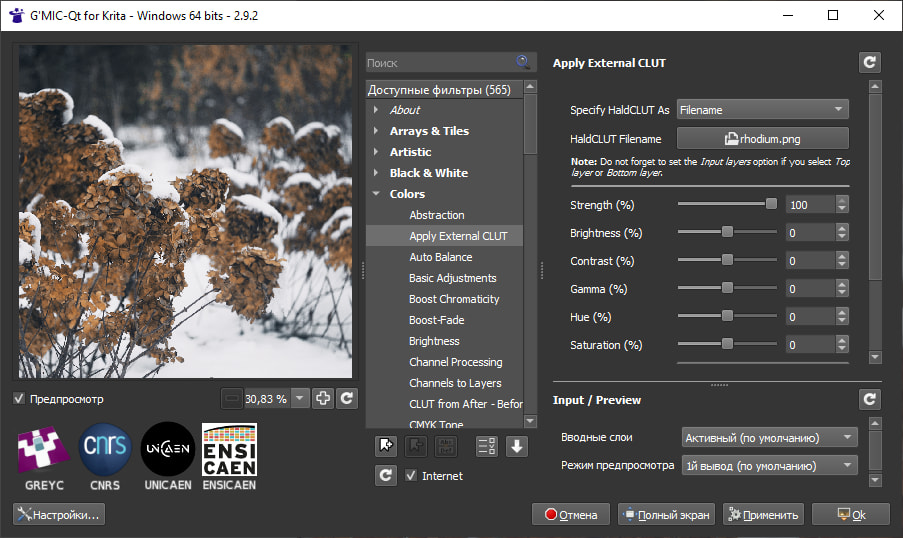Collapse the Colors filter category
This screenshot has width=903, height=538.
(376, 194)
